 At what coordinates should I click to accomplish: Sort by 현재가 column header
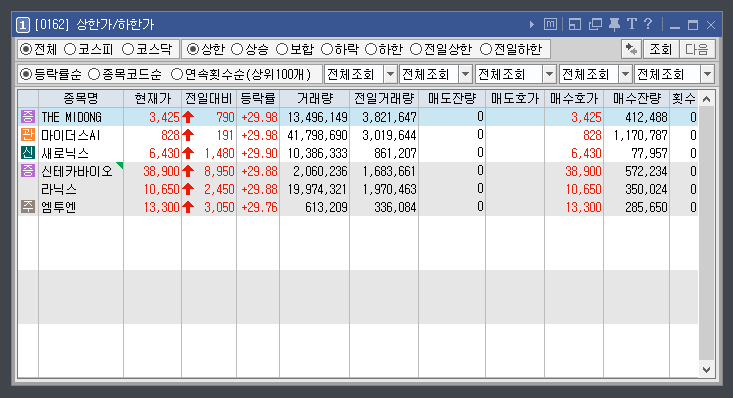point(152,99)
